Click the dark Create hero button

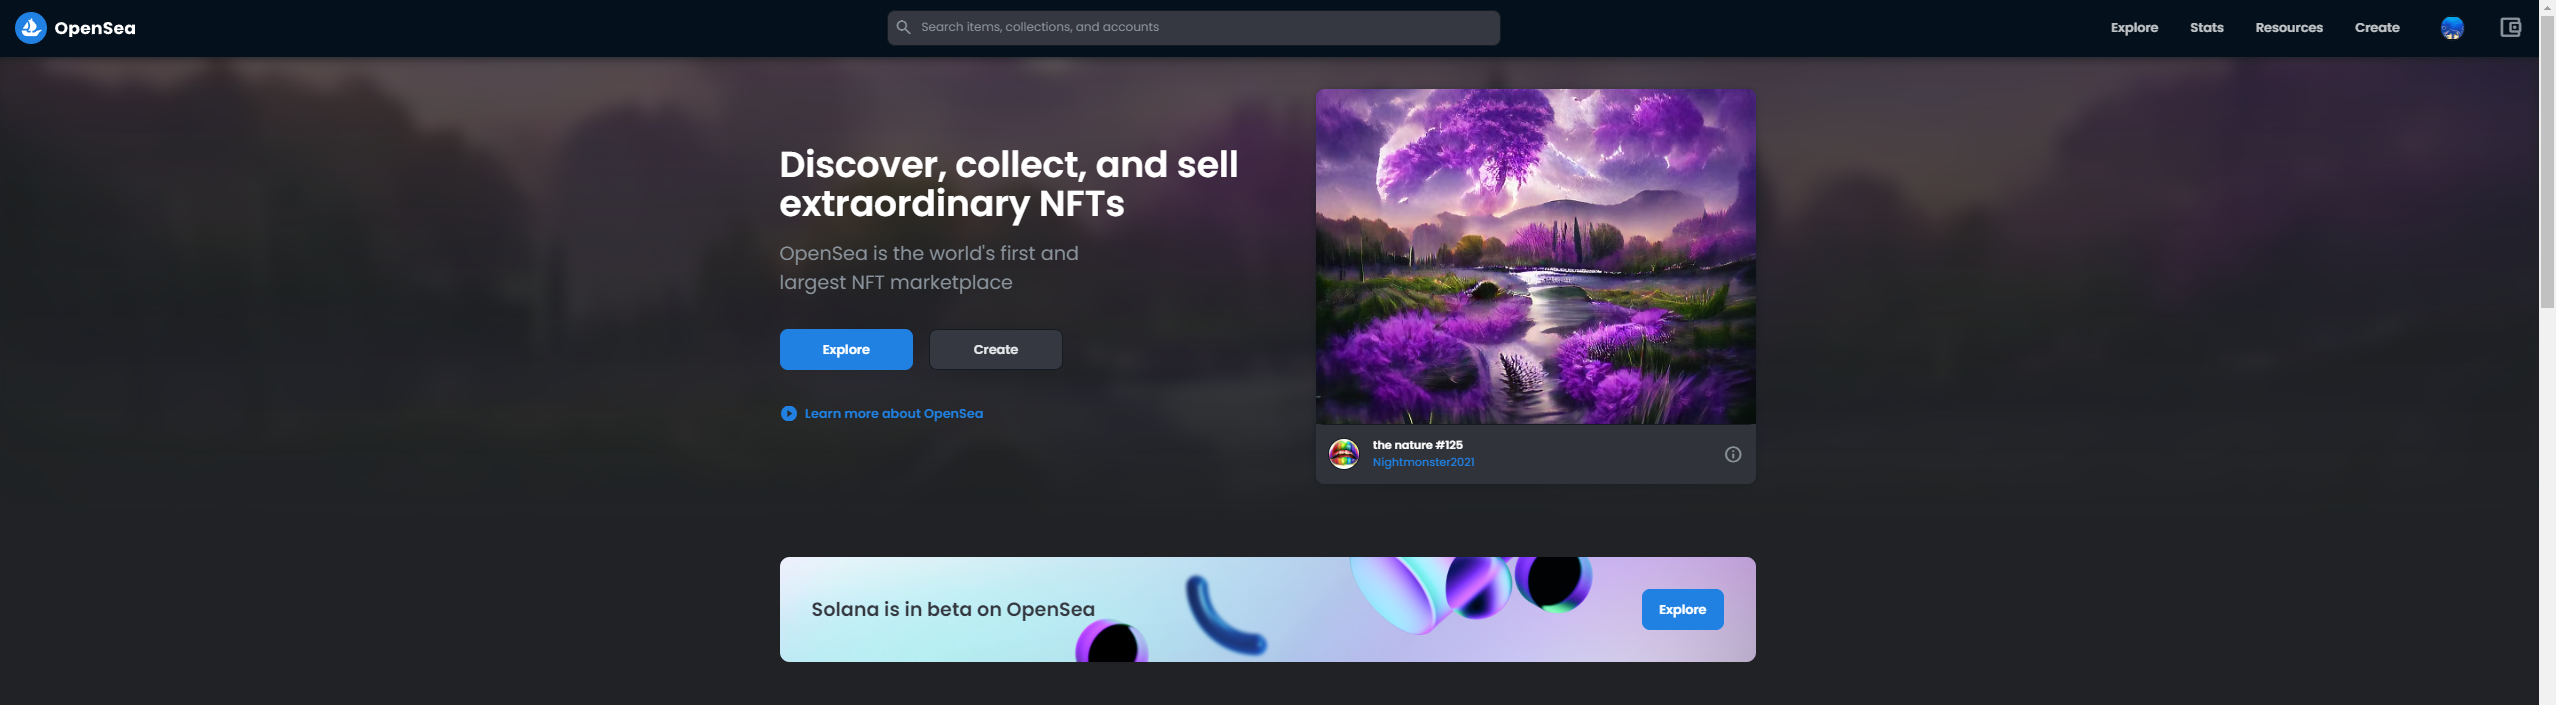tap(996, 349)
